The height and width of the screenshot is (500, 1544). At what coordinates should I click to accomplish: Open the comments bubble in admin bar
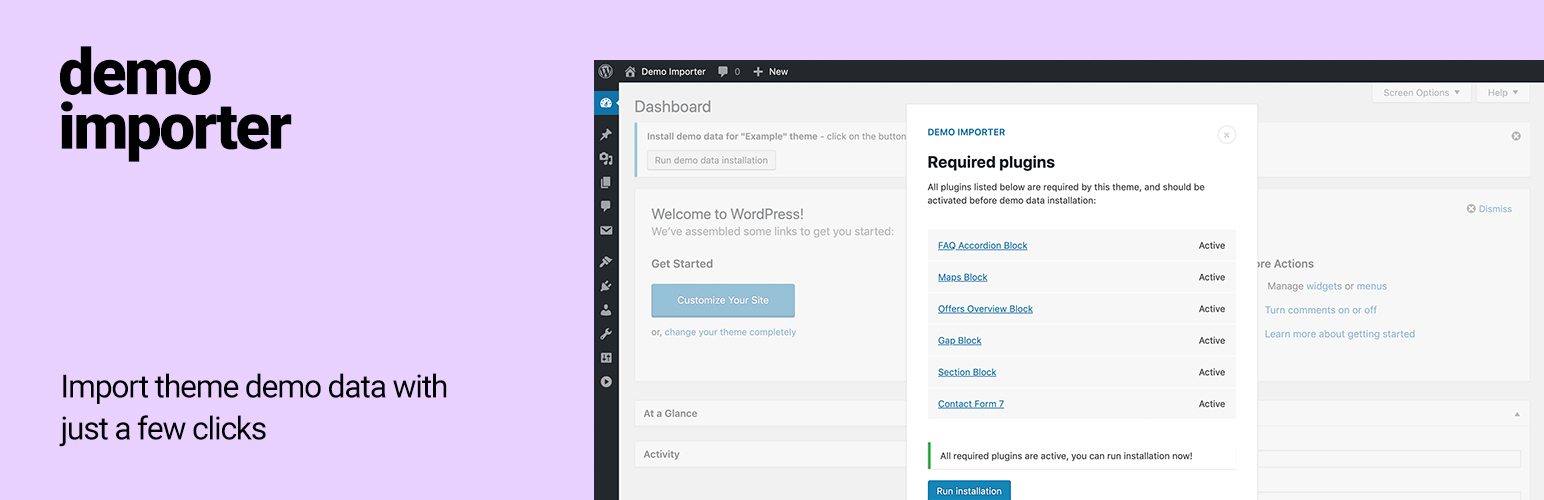pos(723,72)
